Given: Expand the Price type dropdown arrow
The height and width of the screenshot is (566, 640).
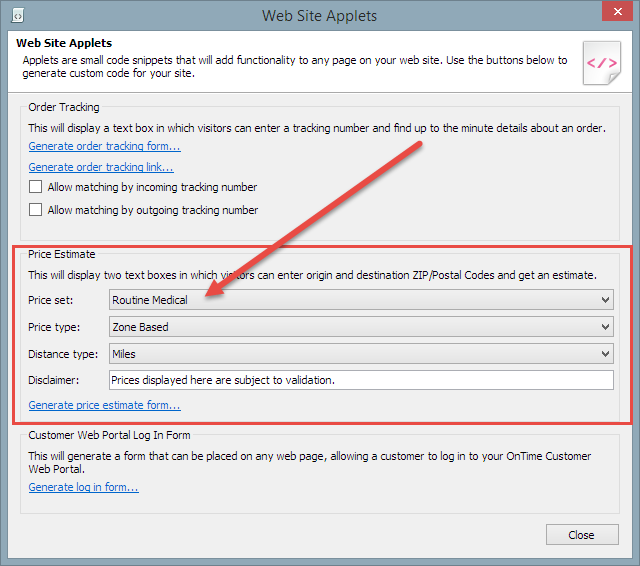Looking at the screenshot, I should point(605,327).
